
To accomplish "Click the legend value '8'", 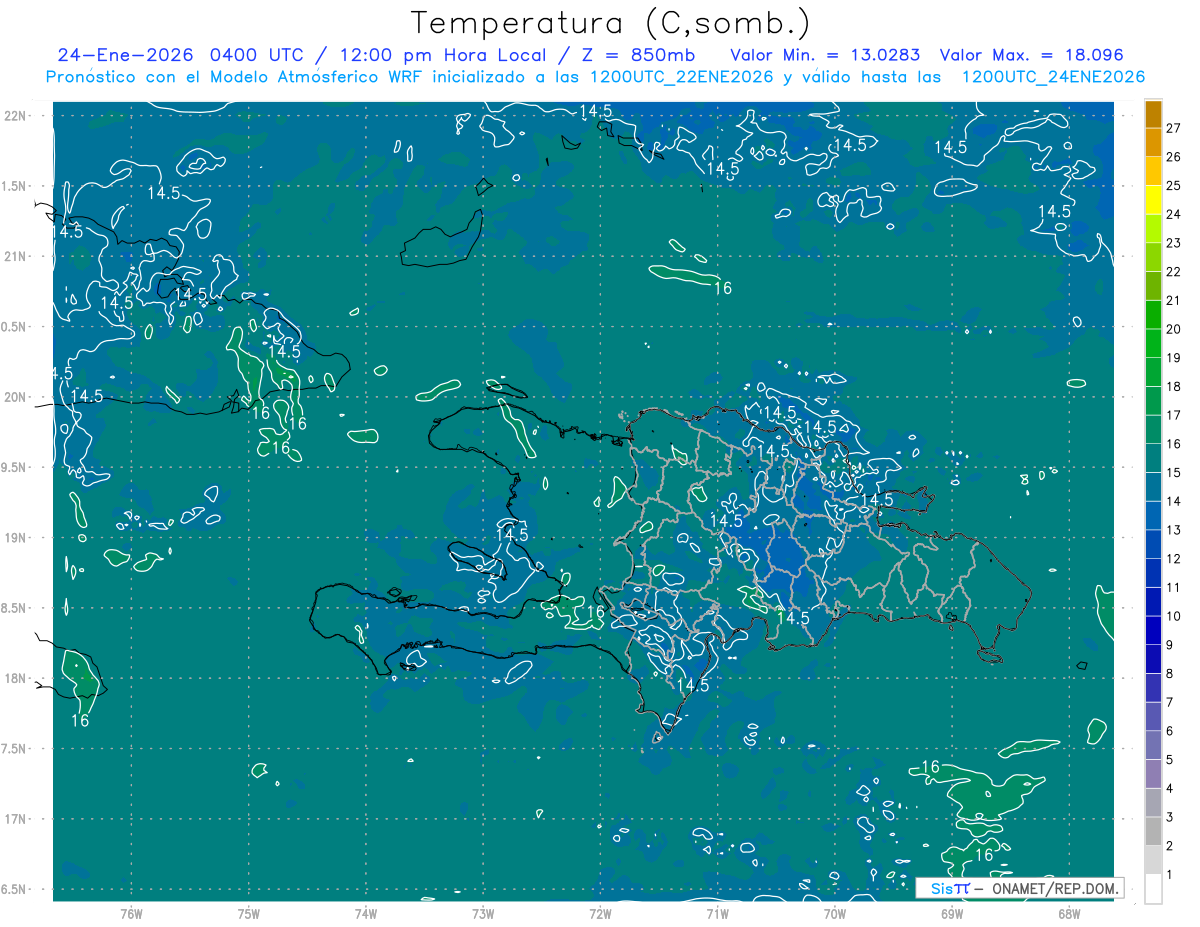I will click(x=1170, y=673).
